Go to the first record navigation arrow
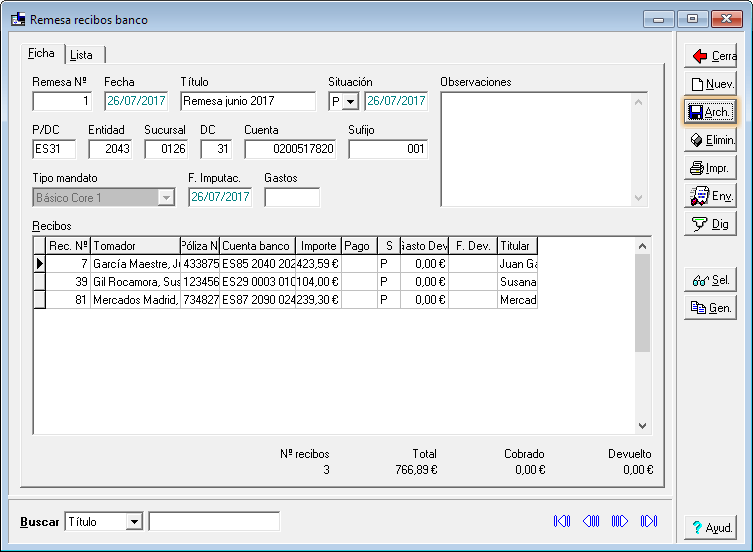Screen dimensions: 753x552 coord(562,521)
